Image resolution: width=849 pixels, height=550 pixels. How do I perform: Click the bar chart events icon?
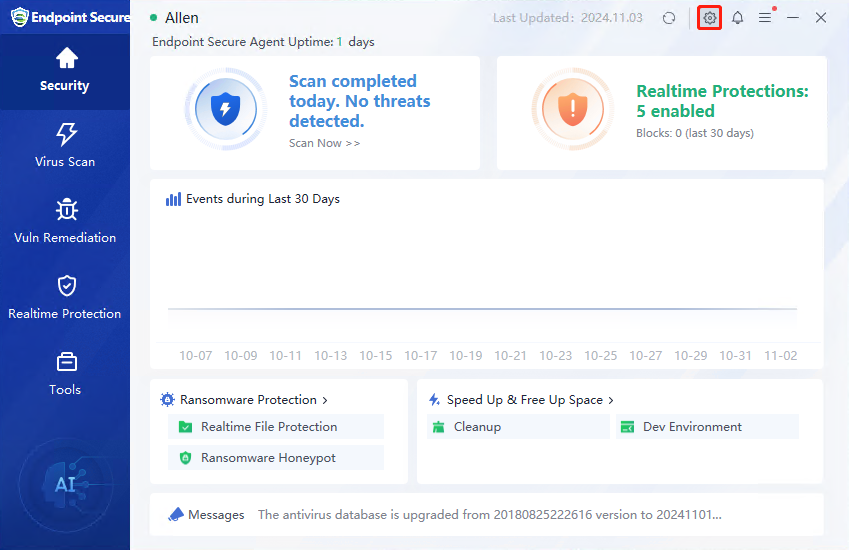tap(173, 199)
